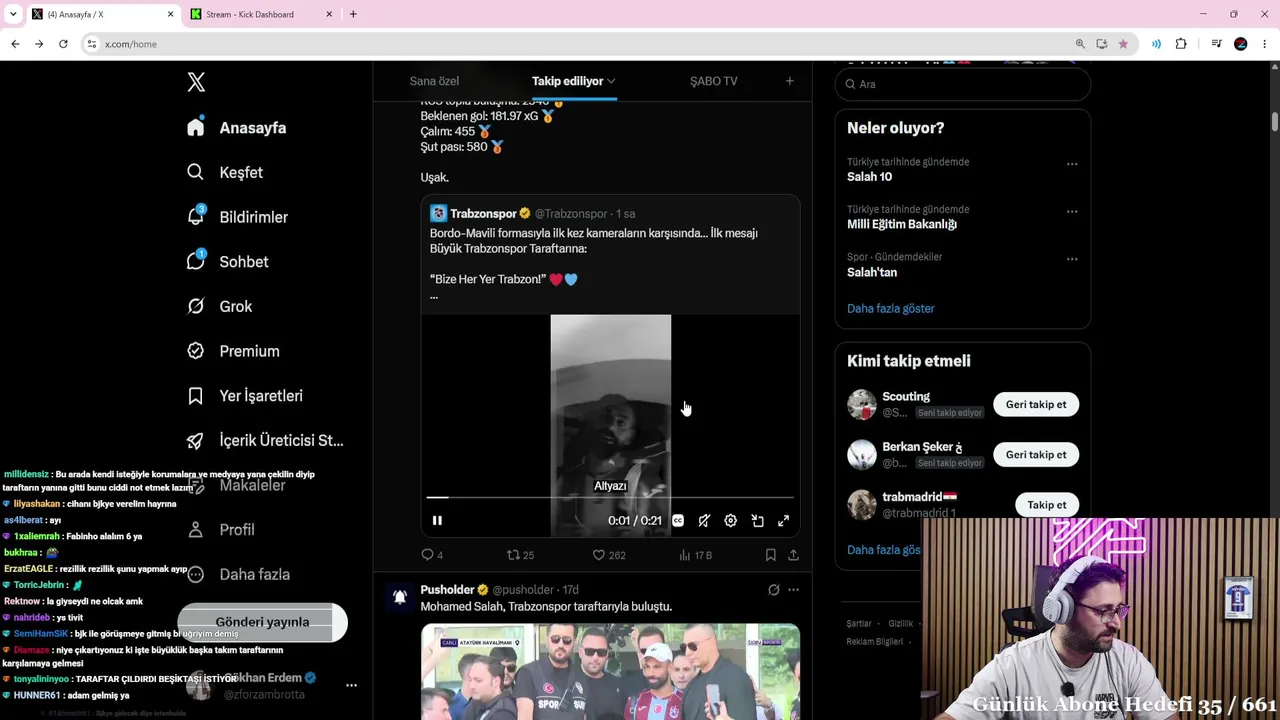Open Chrome tab search dropdown
The height and width of the screenshot is (720, 1280).
13,14
